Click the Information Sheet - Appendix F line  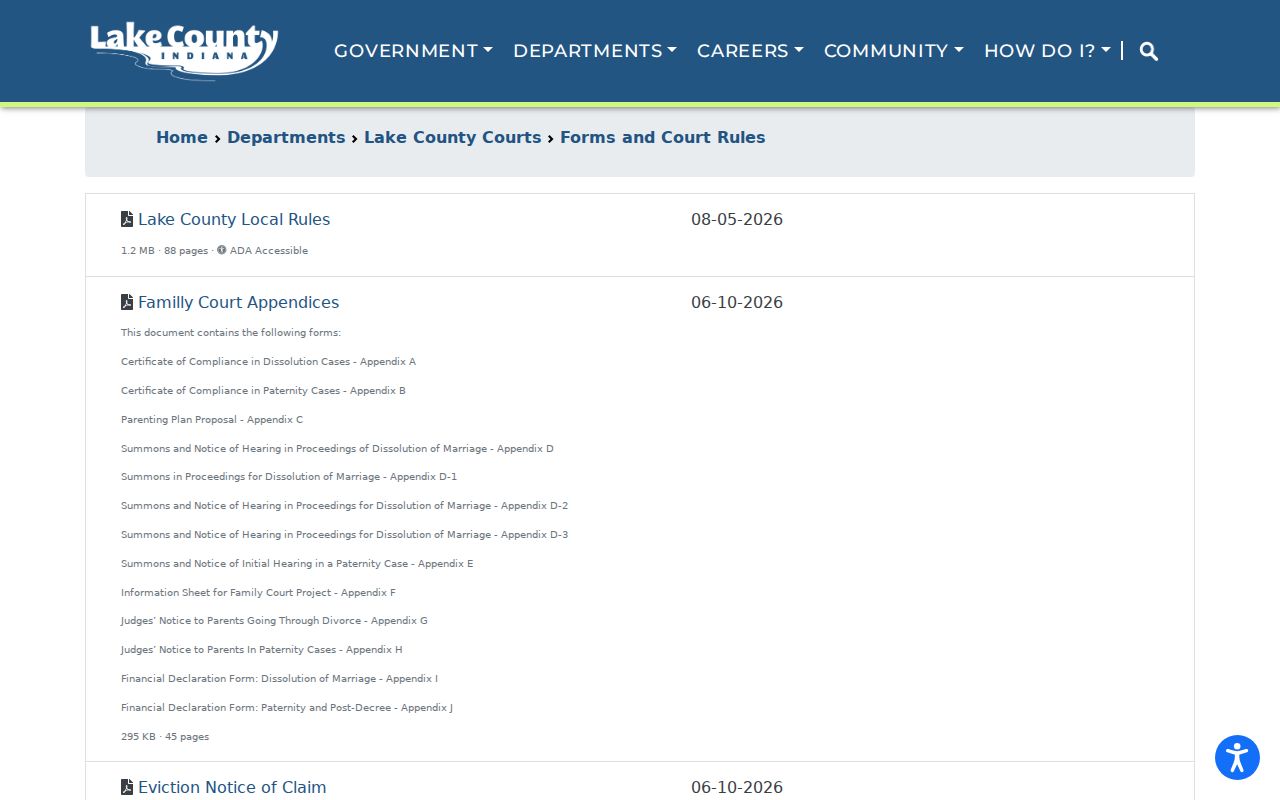click(258, 592)
